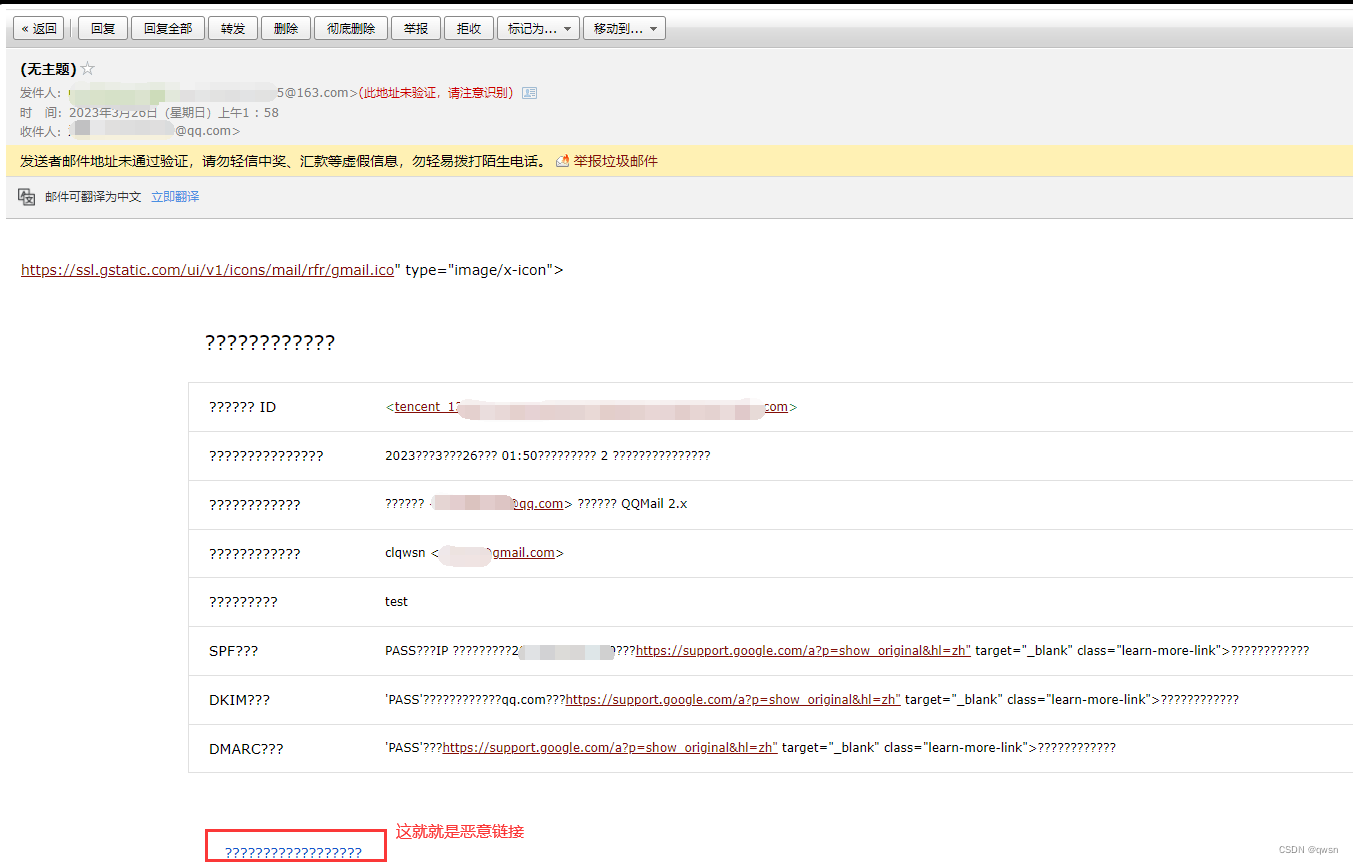Viewport: 1353px width, 864px height.
Task: Open support.google.com link in DMARC row
Action: [x=610, y=748]
